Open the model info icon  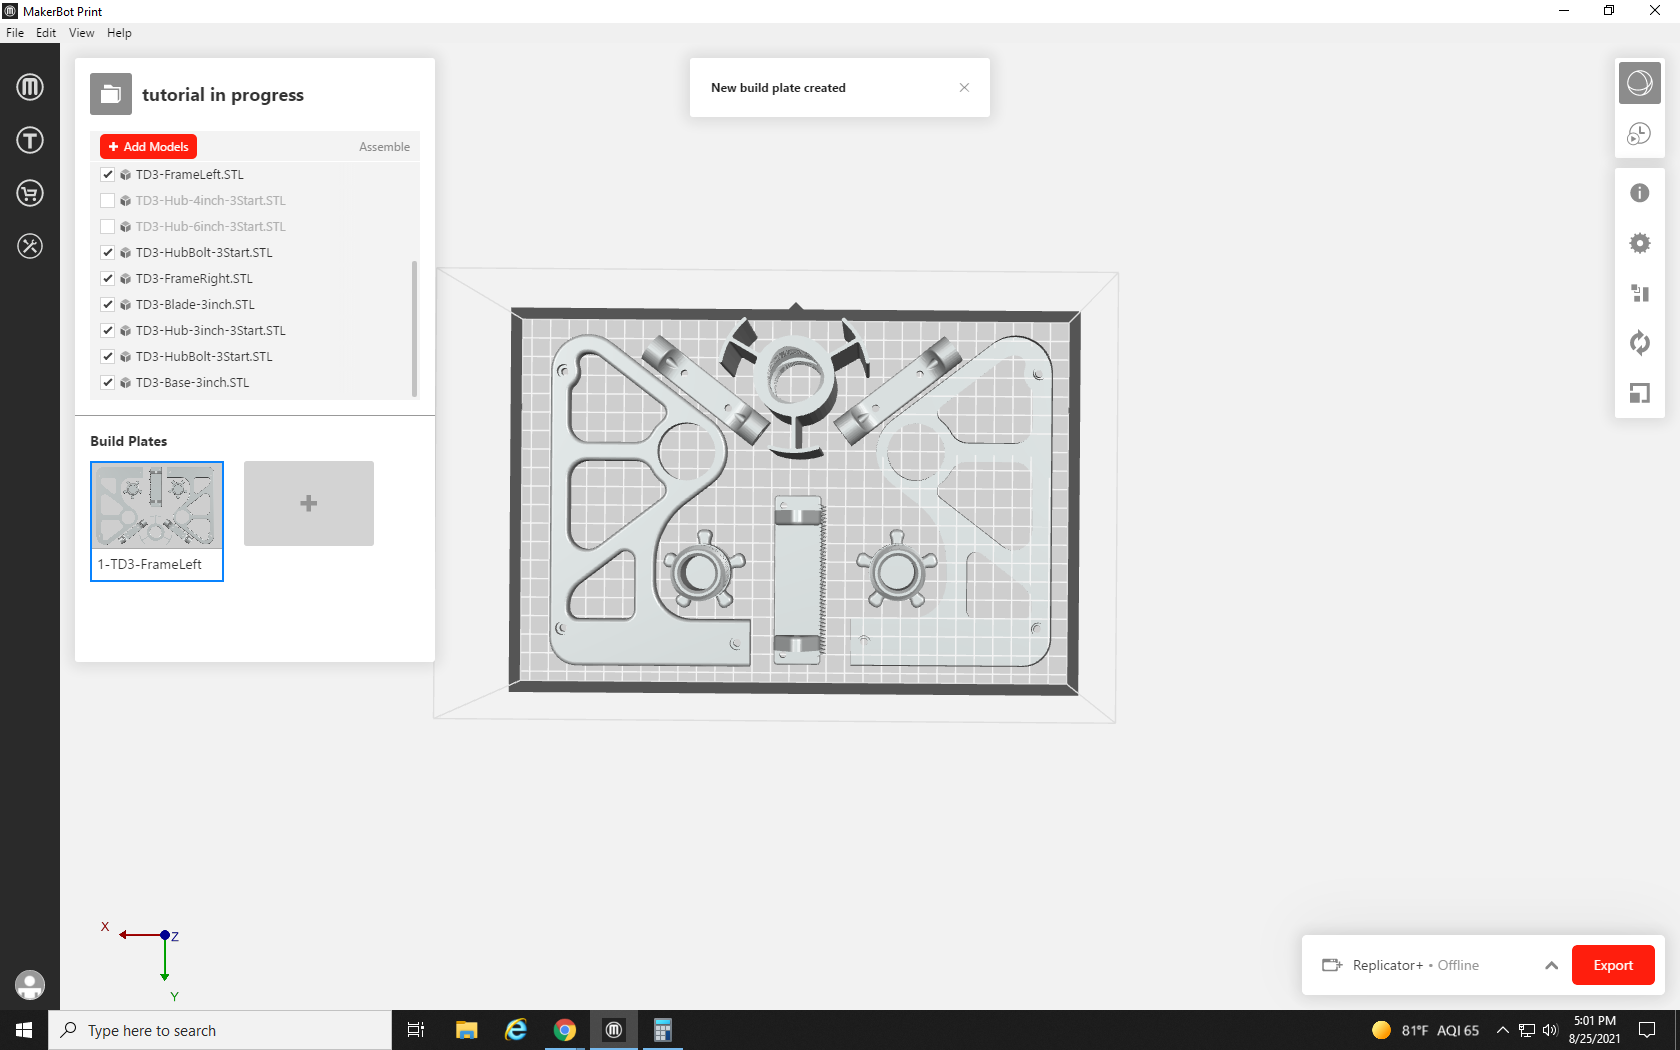[1640, 193]
